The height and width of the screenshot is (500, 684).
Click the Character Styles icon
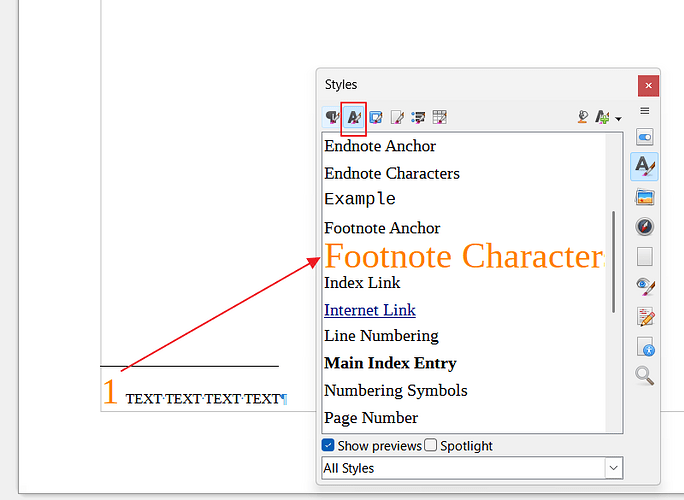click(354, 118)
